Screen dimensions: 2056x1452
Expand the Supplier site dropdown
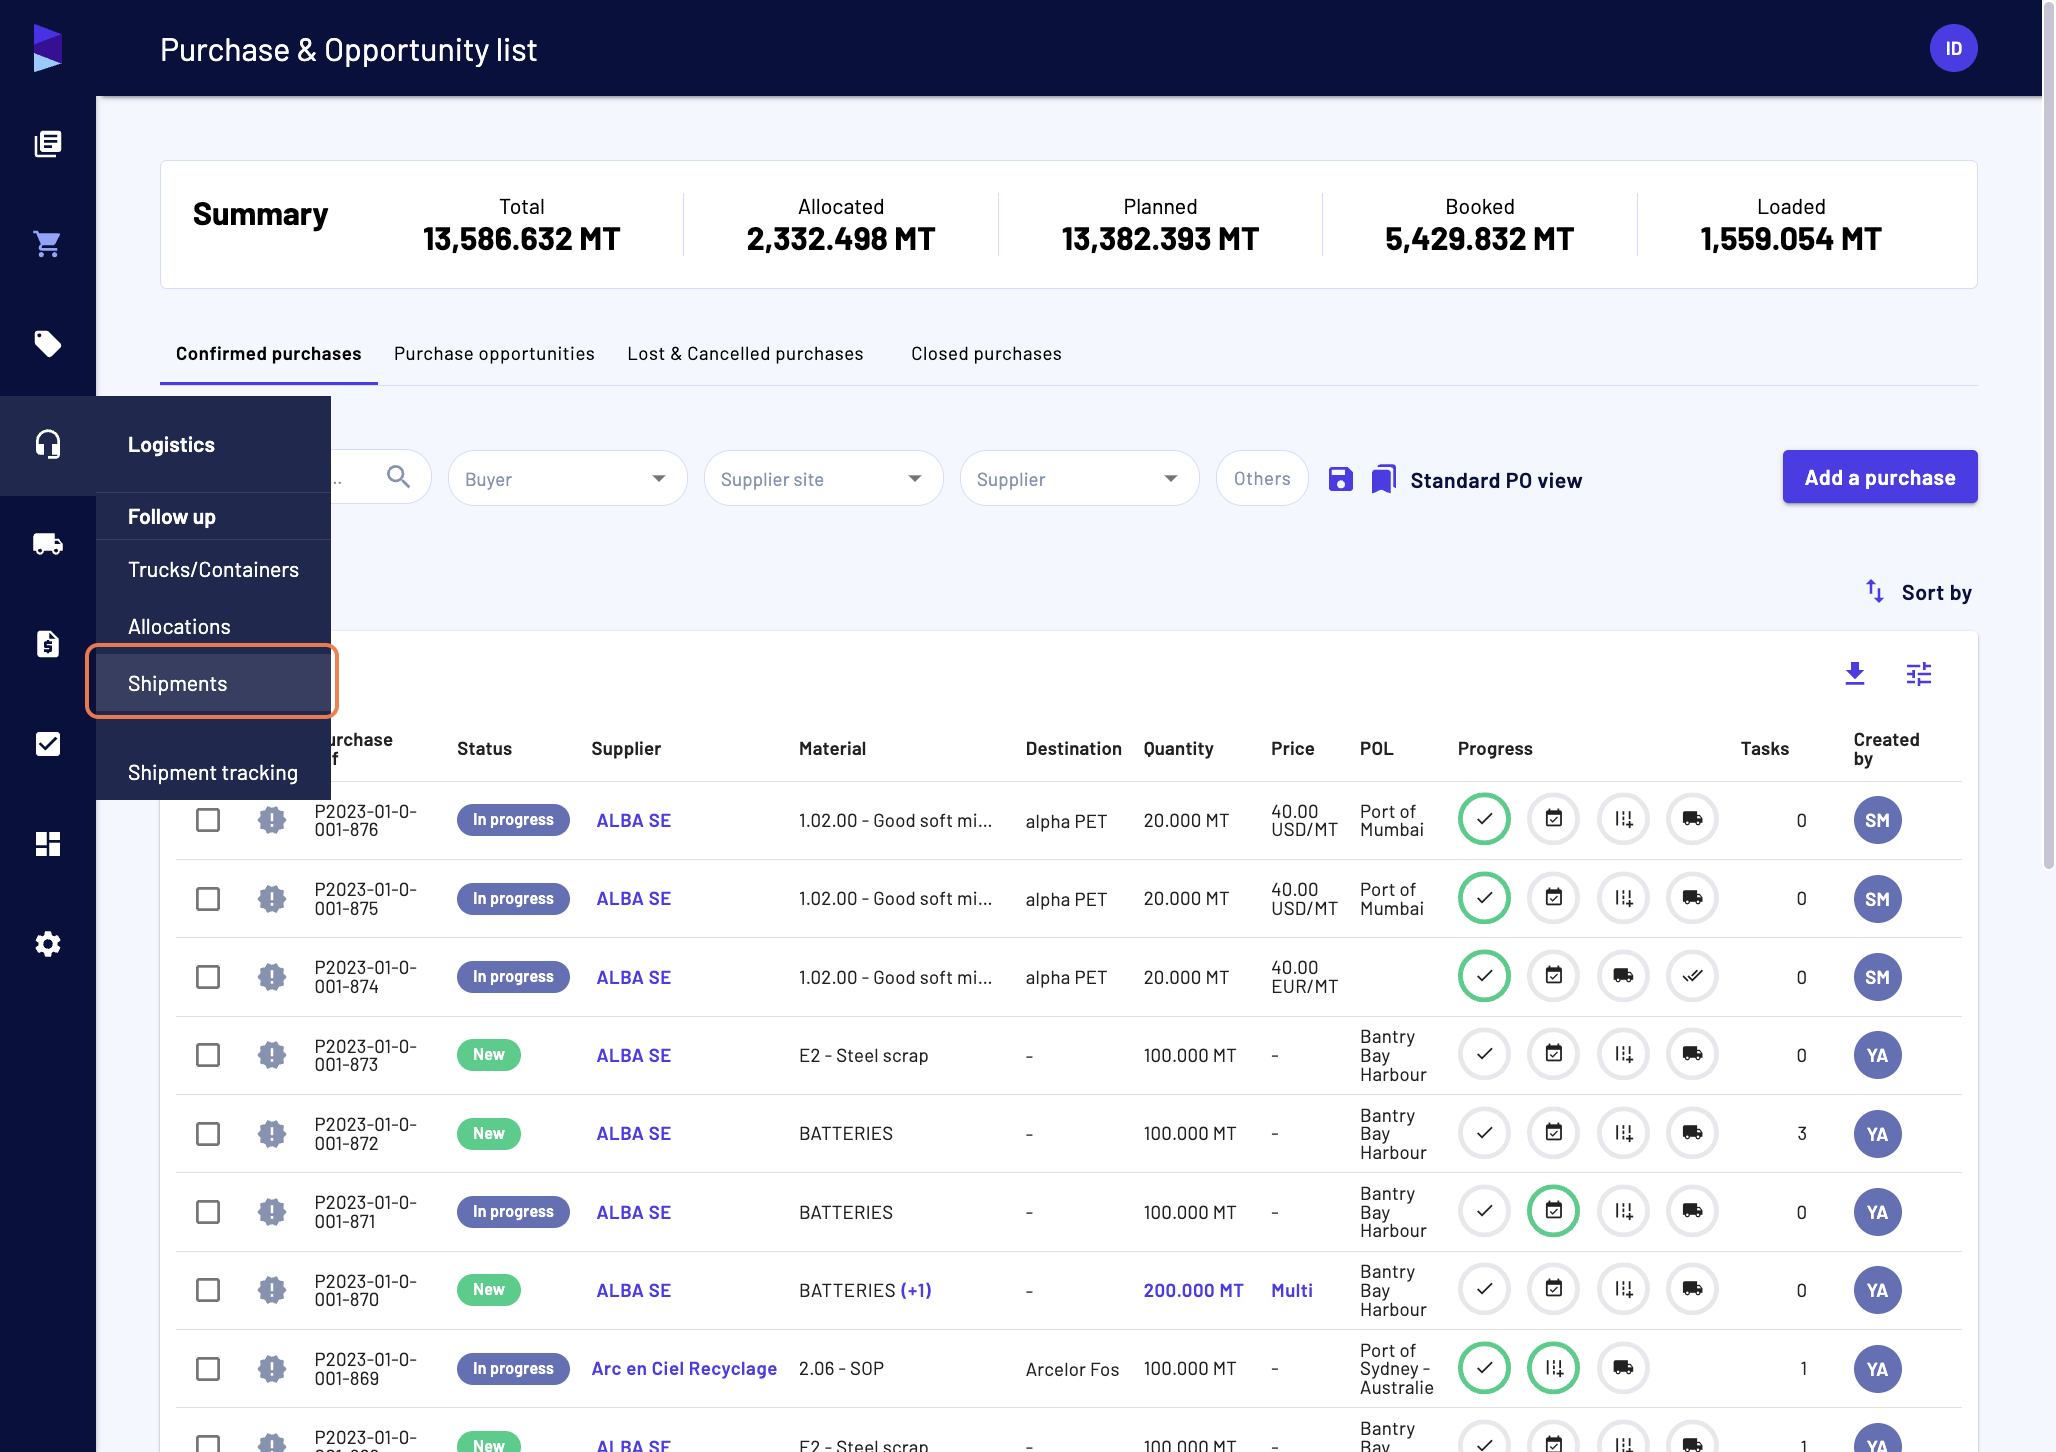click(x=824, y=479)
